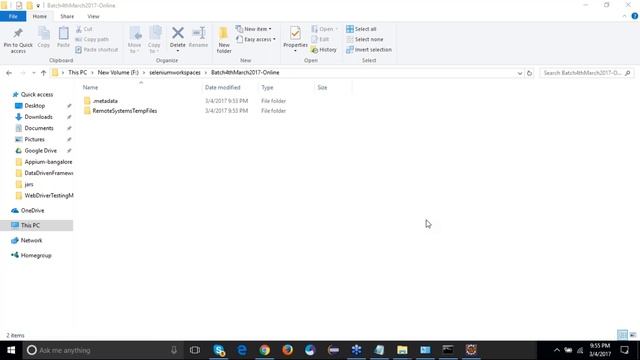Switch to details view icon in status bar
The image size is (640, 360).
[622, 335]
